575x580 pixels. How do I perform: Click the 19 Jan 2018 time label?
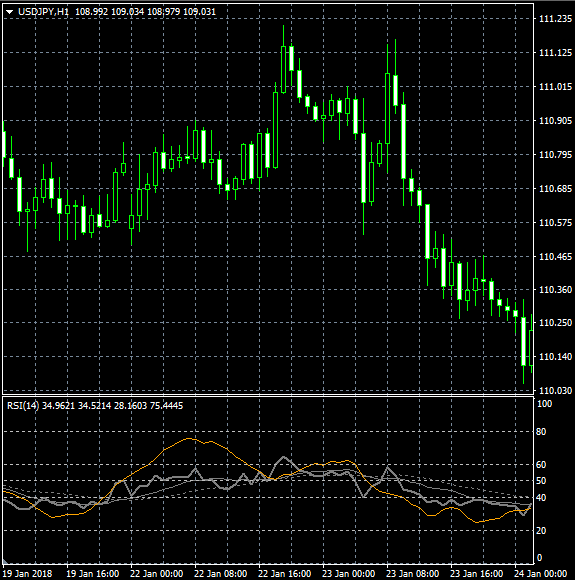pyautogui.click(x=27, y=574)
